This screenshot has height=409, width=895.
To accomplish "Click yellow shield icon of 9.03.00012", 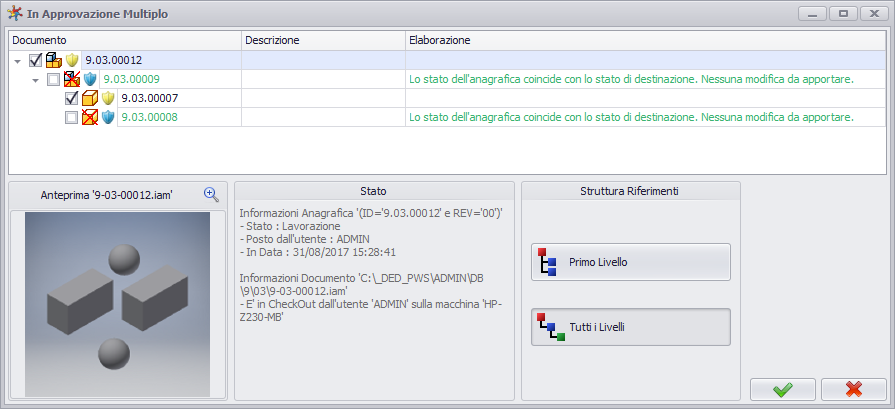I will 71,60.
